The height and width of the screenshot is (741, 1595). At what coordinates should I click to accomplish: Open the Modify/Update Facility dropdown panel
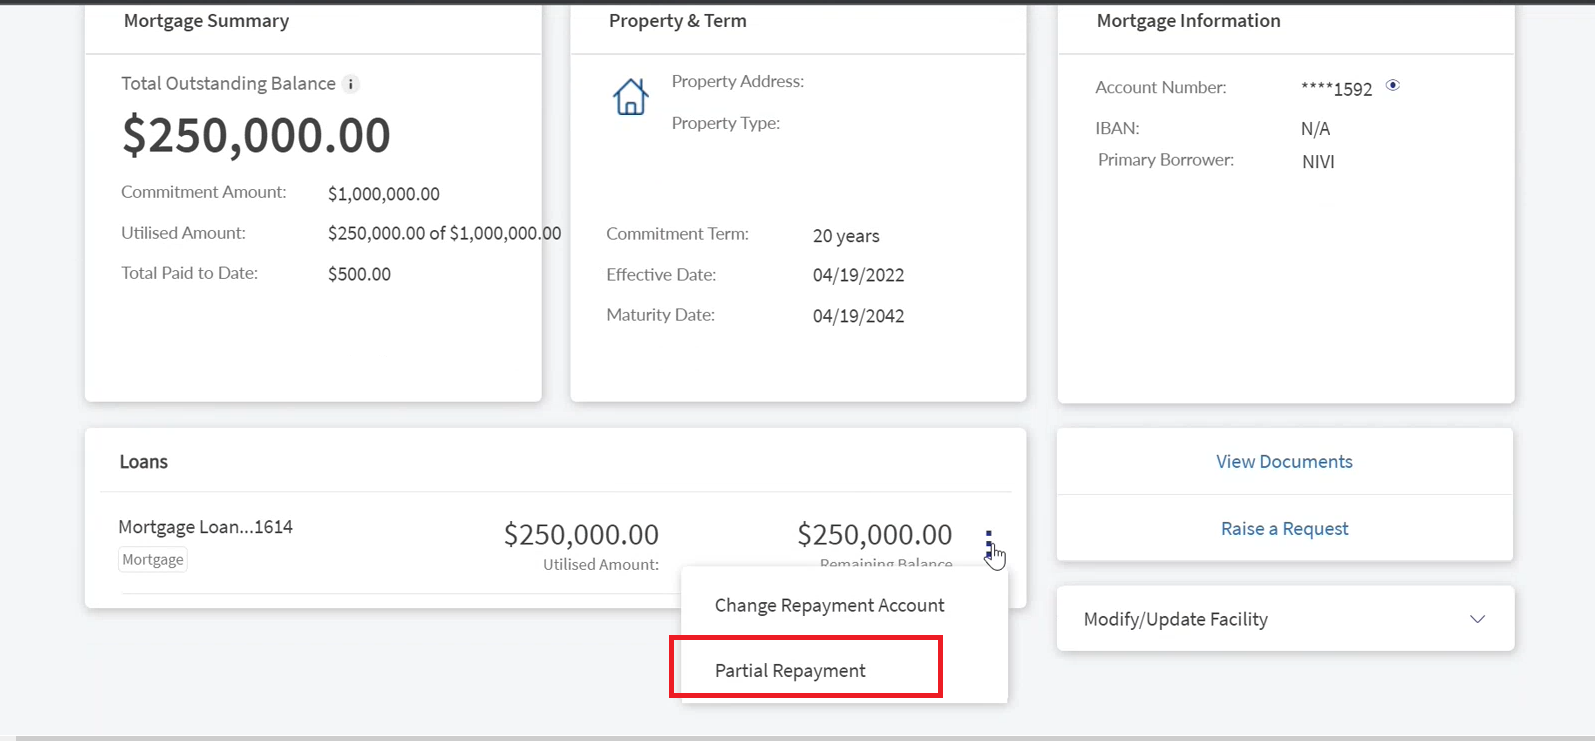1285,619
